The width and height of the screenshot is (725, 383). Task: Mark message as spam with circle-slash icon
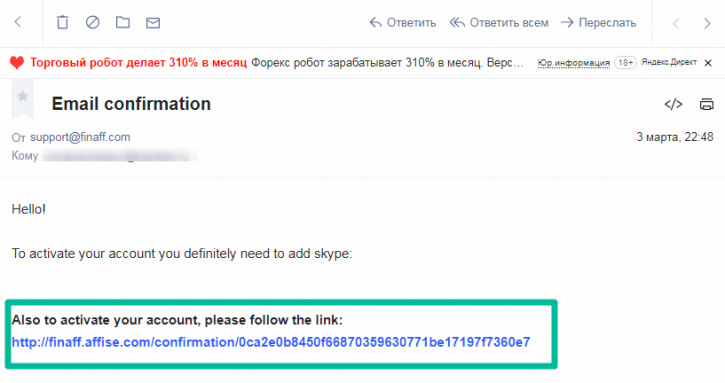click(x=92, y=22)
